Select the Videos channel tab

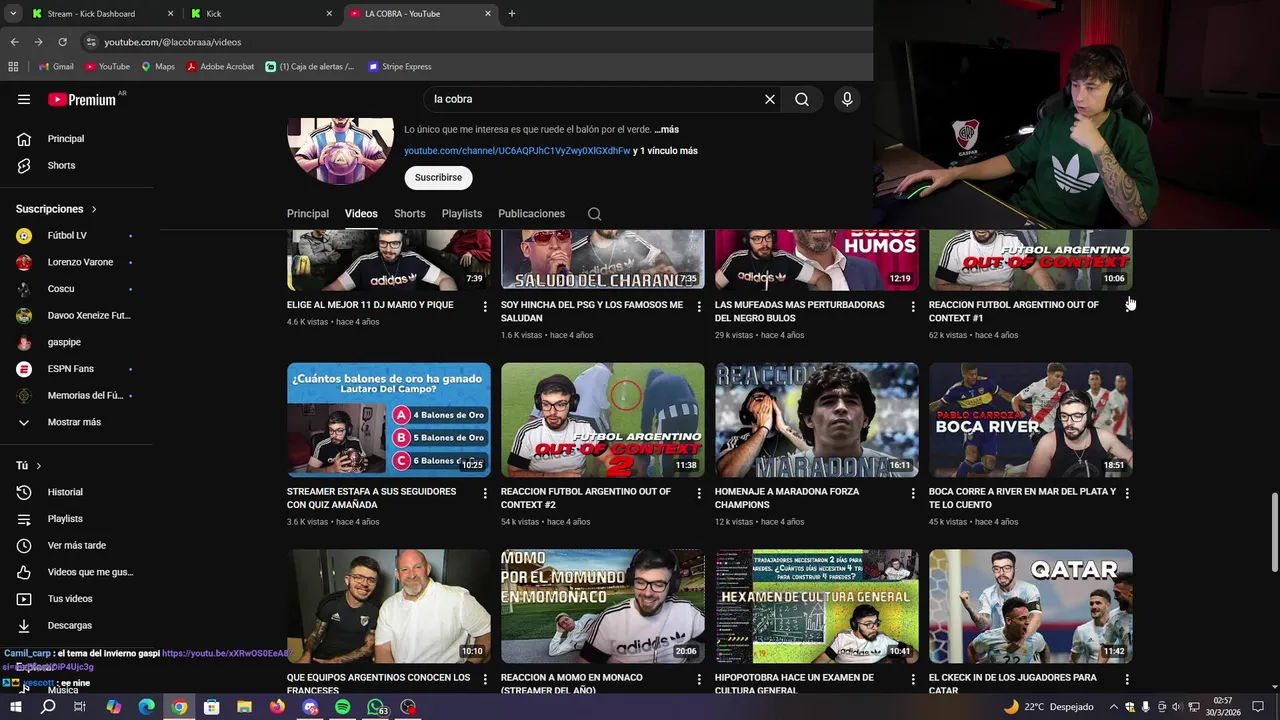pyautogui.click(x=361, y=214)
